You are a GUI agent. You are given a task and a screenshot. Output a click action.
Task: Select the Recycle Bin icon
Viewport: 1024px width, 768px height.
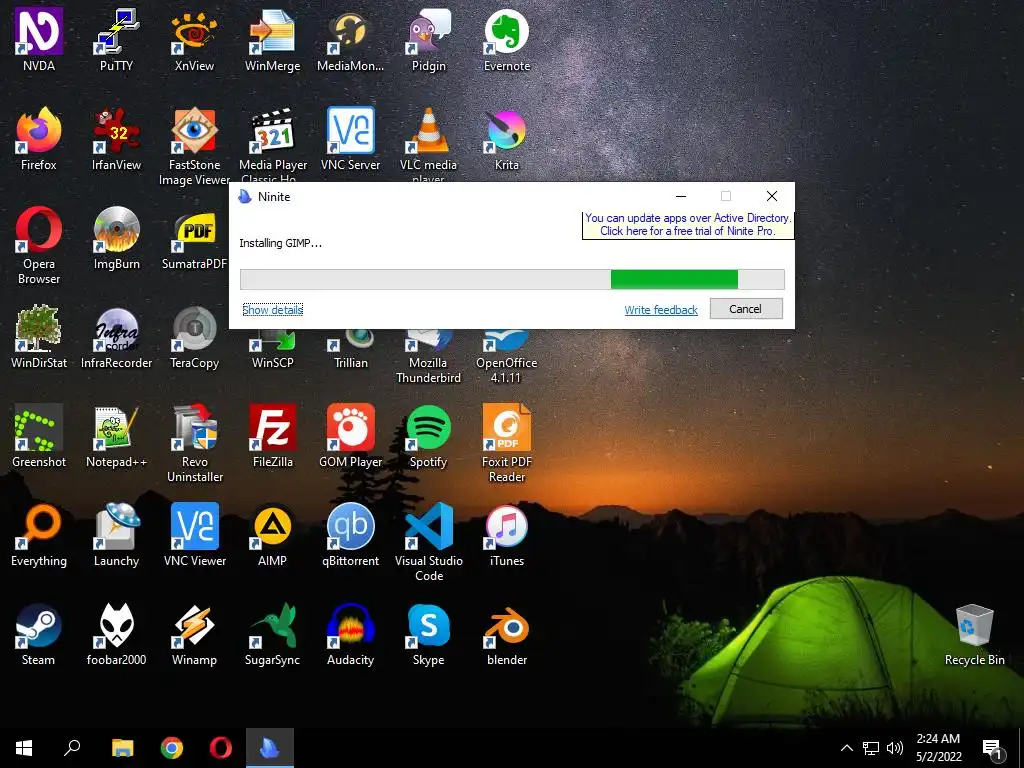click(x=974, y=626)
